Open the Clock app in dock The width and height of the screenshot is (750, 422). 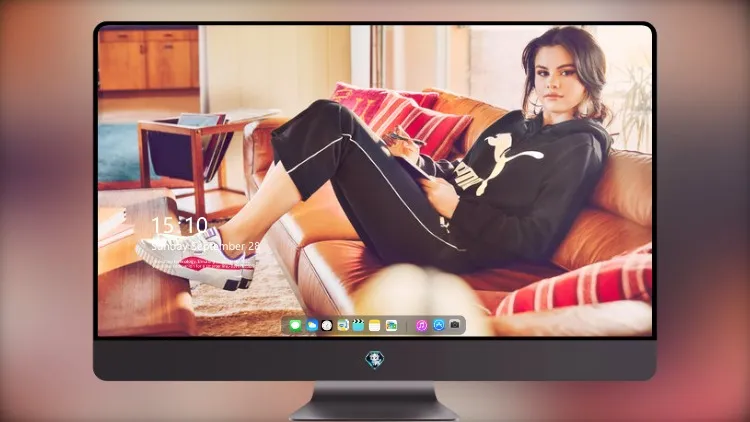tap(327, 325)
